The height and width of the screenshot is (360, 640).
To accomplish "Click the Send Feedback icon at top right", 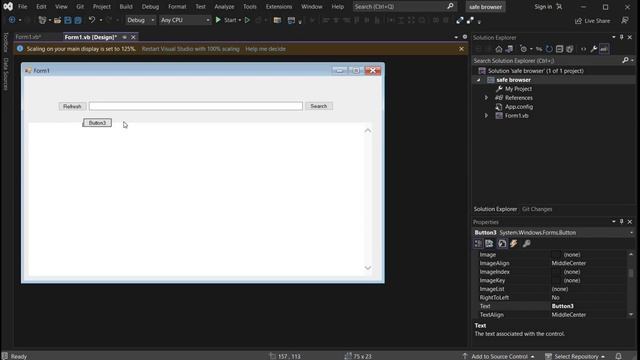I will tap(625, 20).
